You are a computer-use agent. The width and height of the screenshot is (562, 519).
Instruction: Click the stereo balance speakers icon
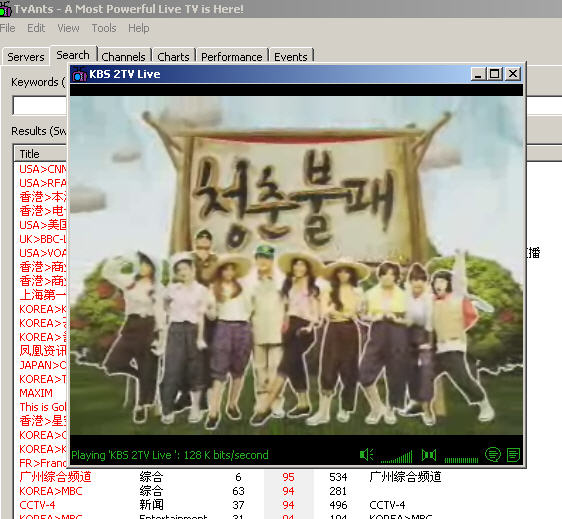tap(429, 455)
